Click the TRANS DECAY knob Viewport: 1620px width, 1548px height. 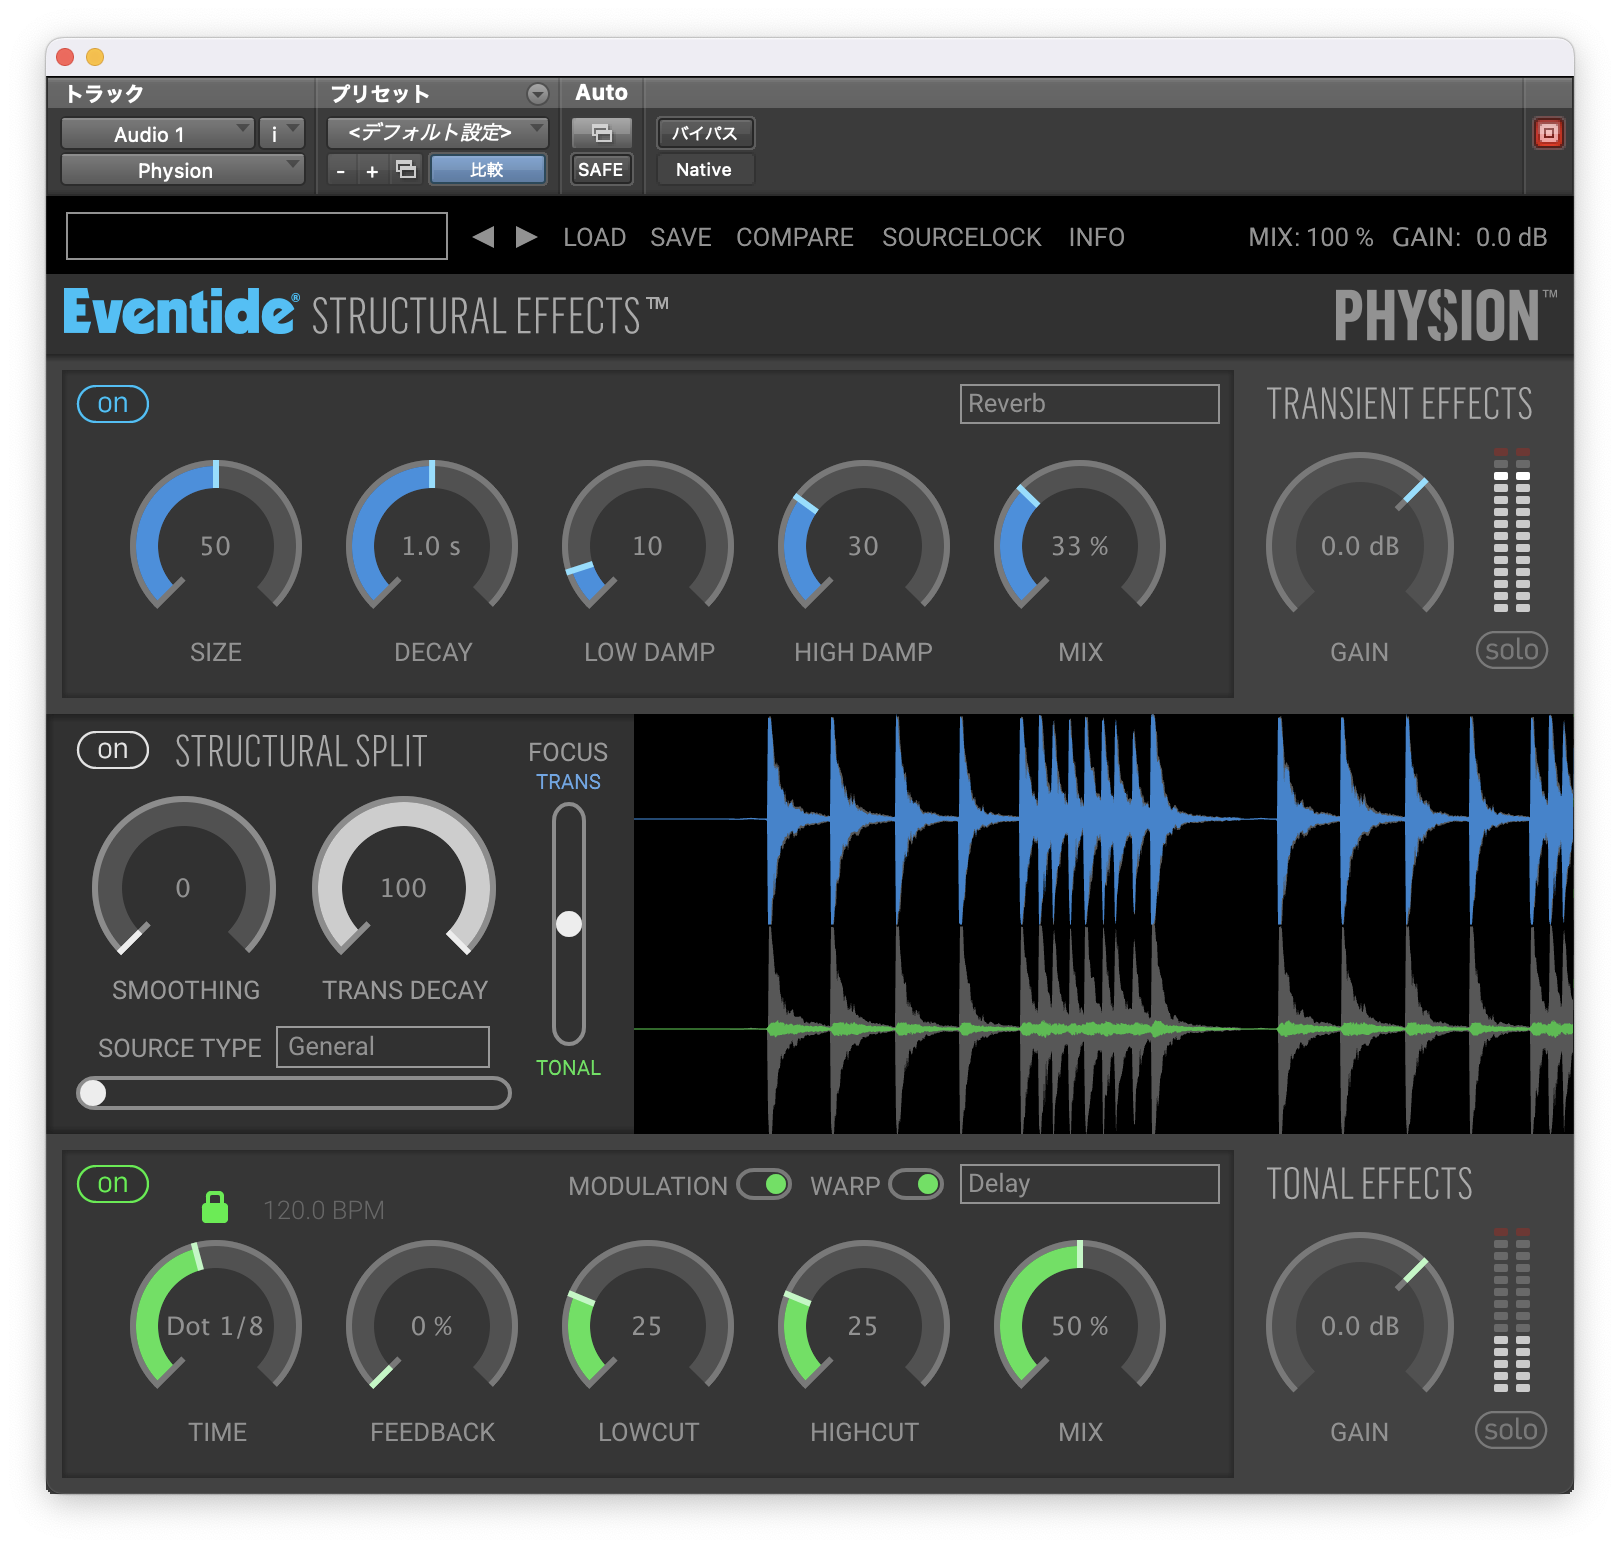point(404,887)
